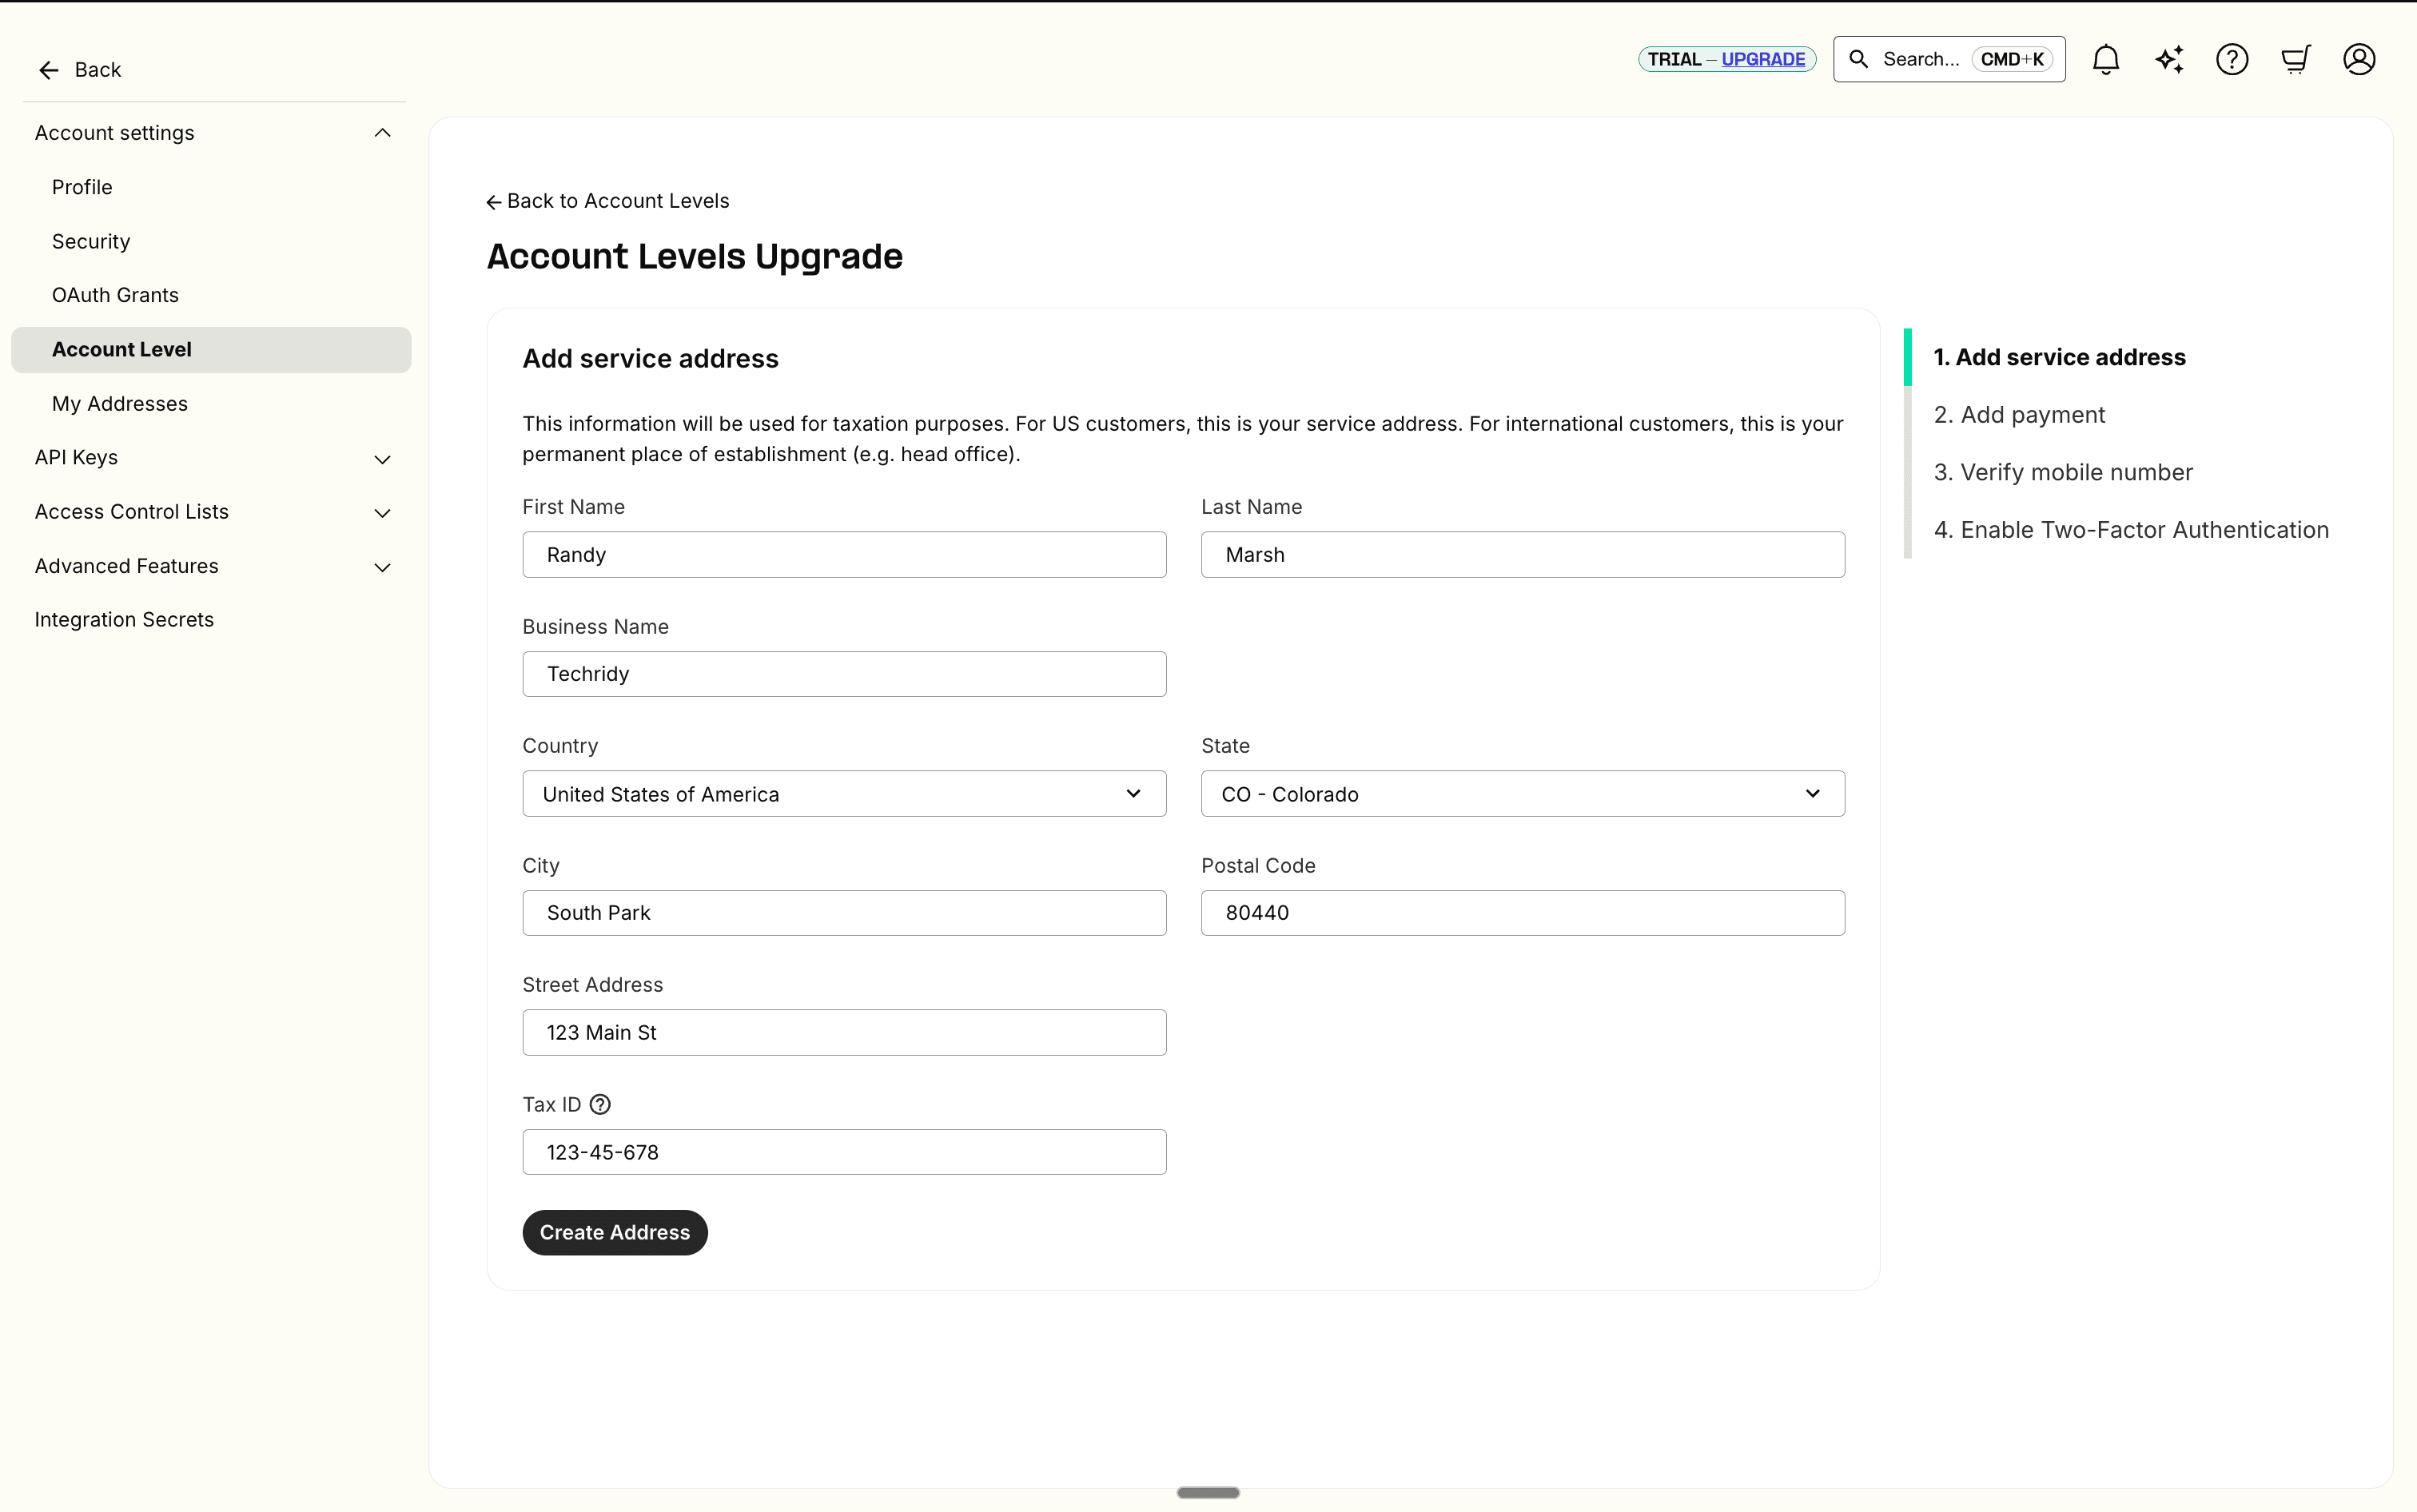
Task: Click the UPGRADE link in the trial badge
Action: coord(1763,60)
